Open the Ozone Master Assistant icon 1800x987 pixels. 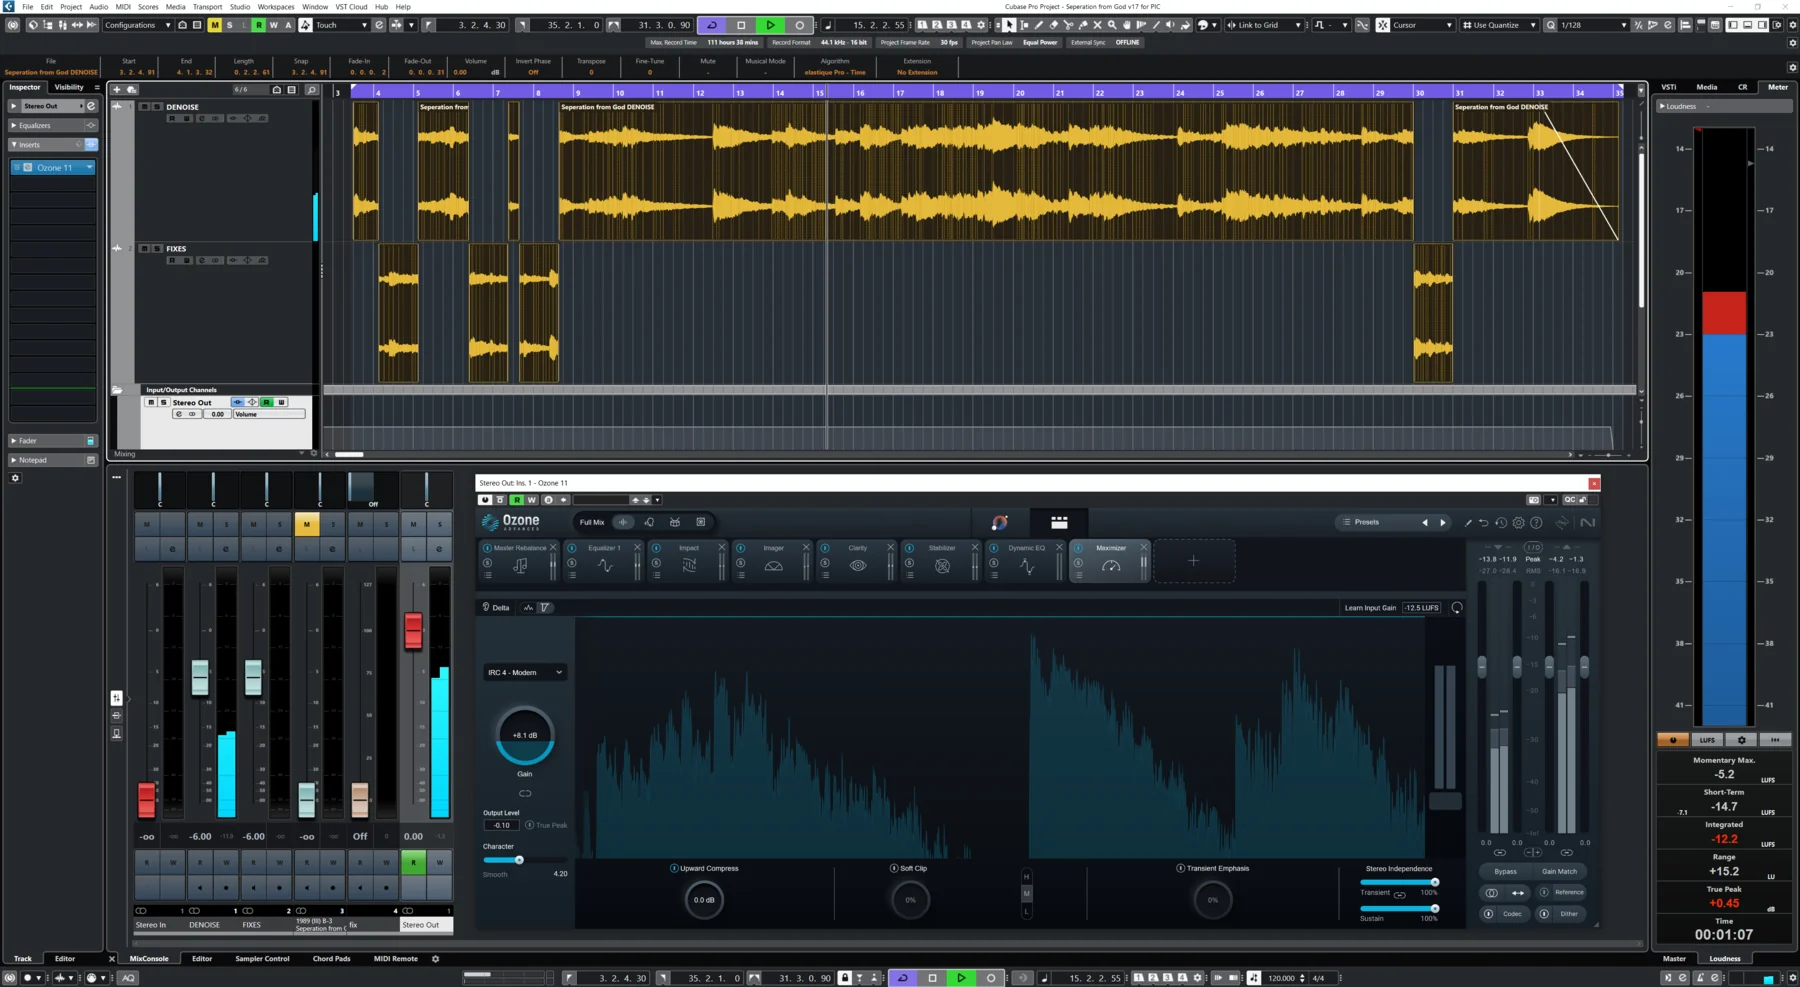999,522
